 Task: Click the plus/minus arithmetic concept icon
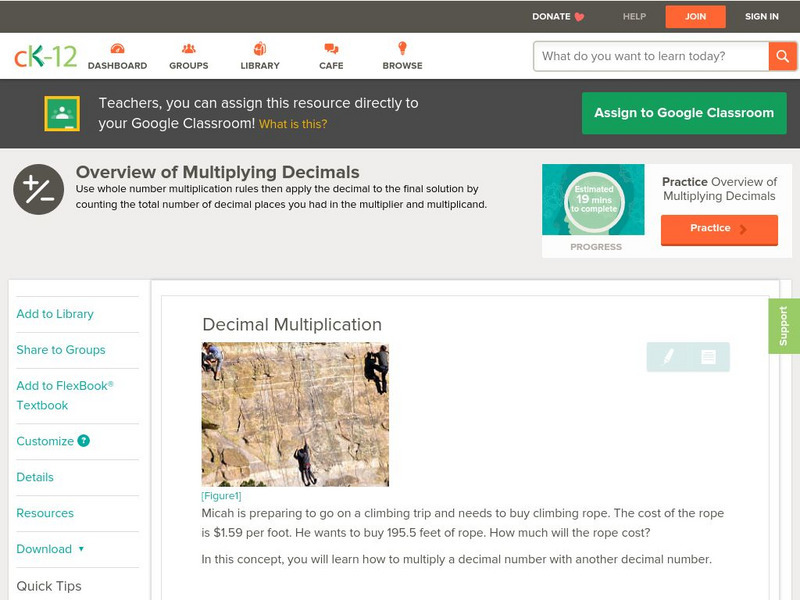coord(39,189)
